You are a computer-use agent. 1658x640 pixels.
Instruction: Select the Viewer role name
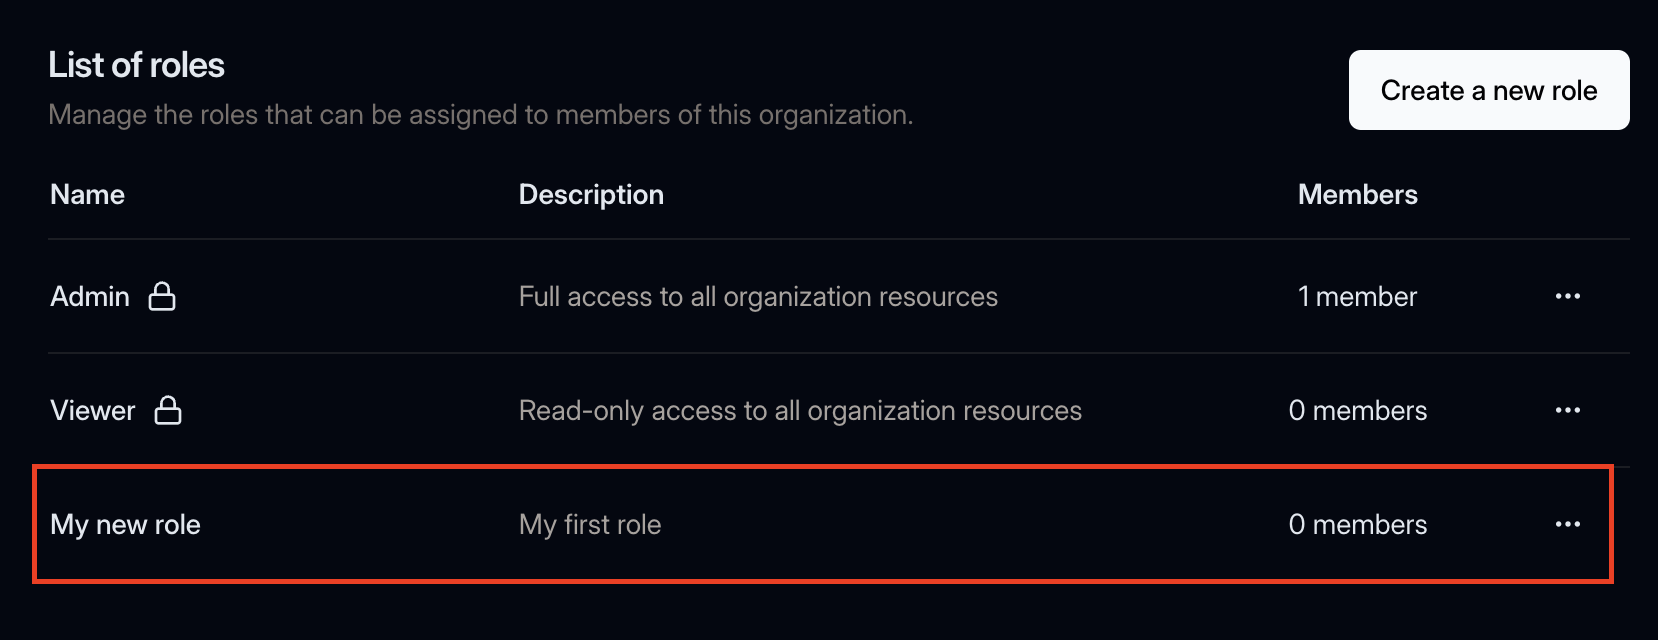click(92, 410)
